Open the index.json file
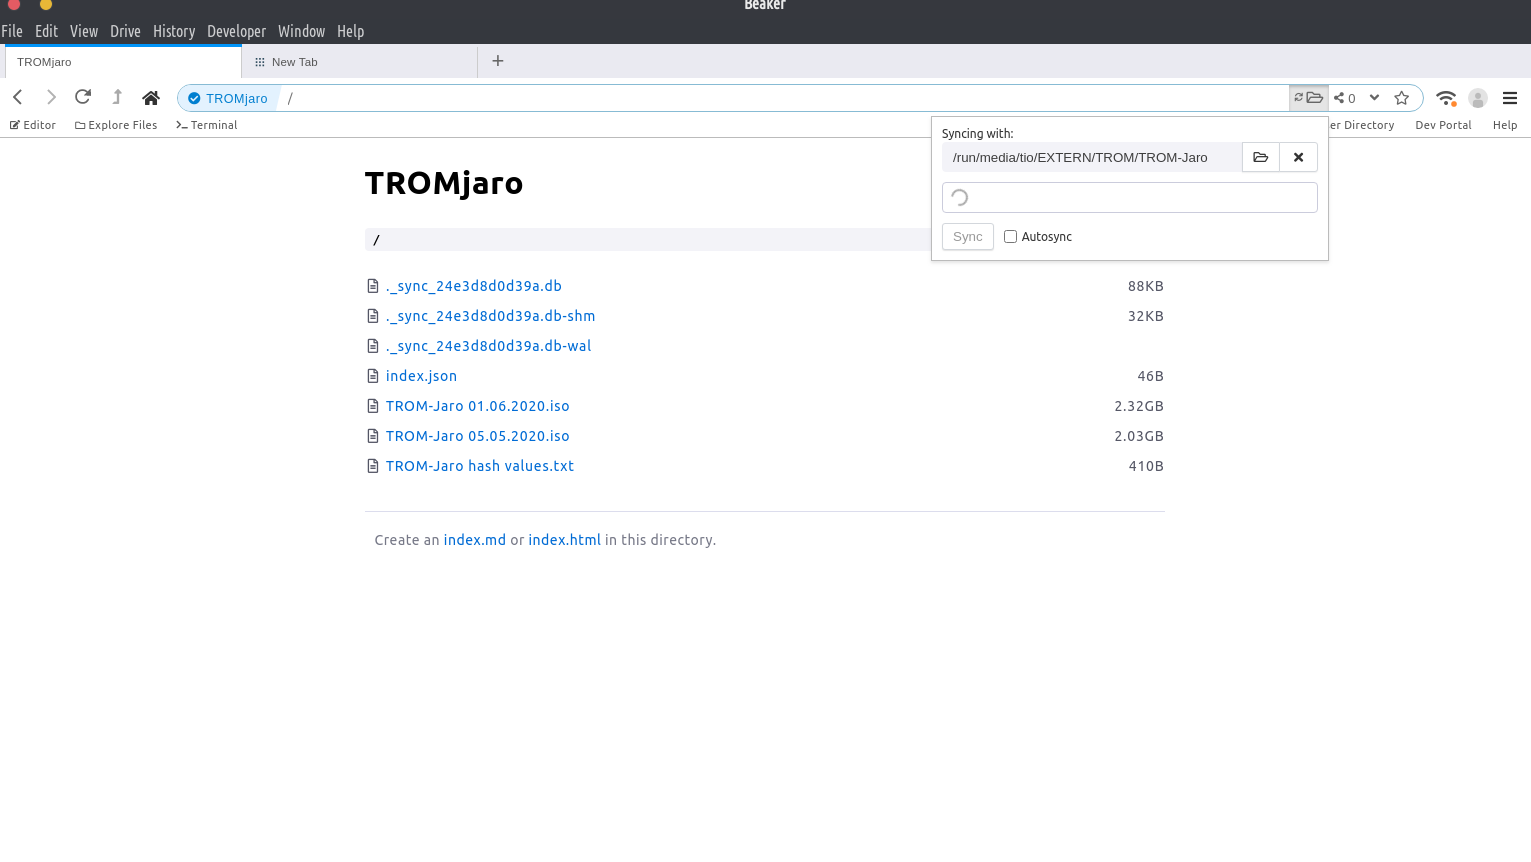1531x862 pixels. click(x=421, y=376)
